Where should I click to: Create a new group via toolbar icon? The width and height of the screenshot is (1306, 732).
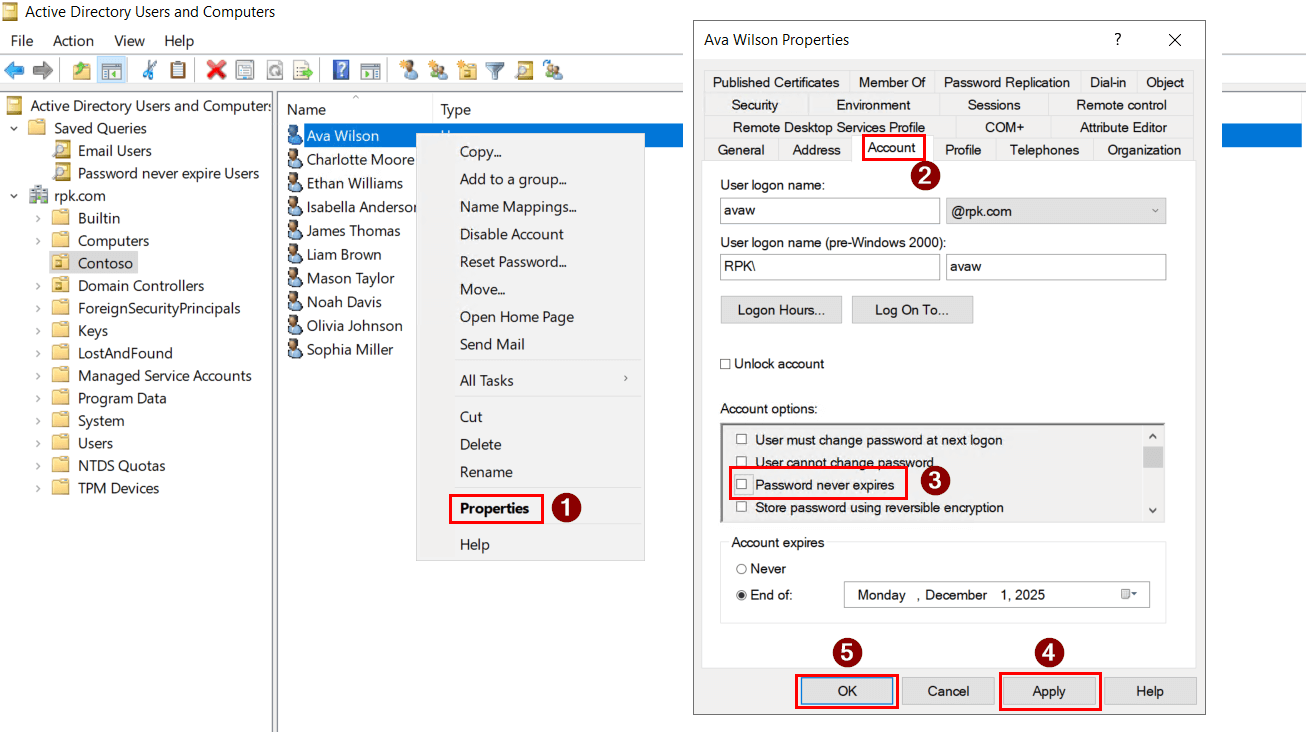click(437, 70)
